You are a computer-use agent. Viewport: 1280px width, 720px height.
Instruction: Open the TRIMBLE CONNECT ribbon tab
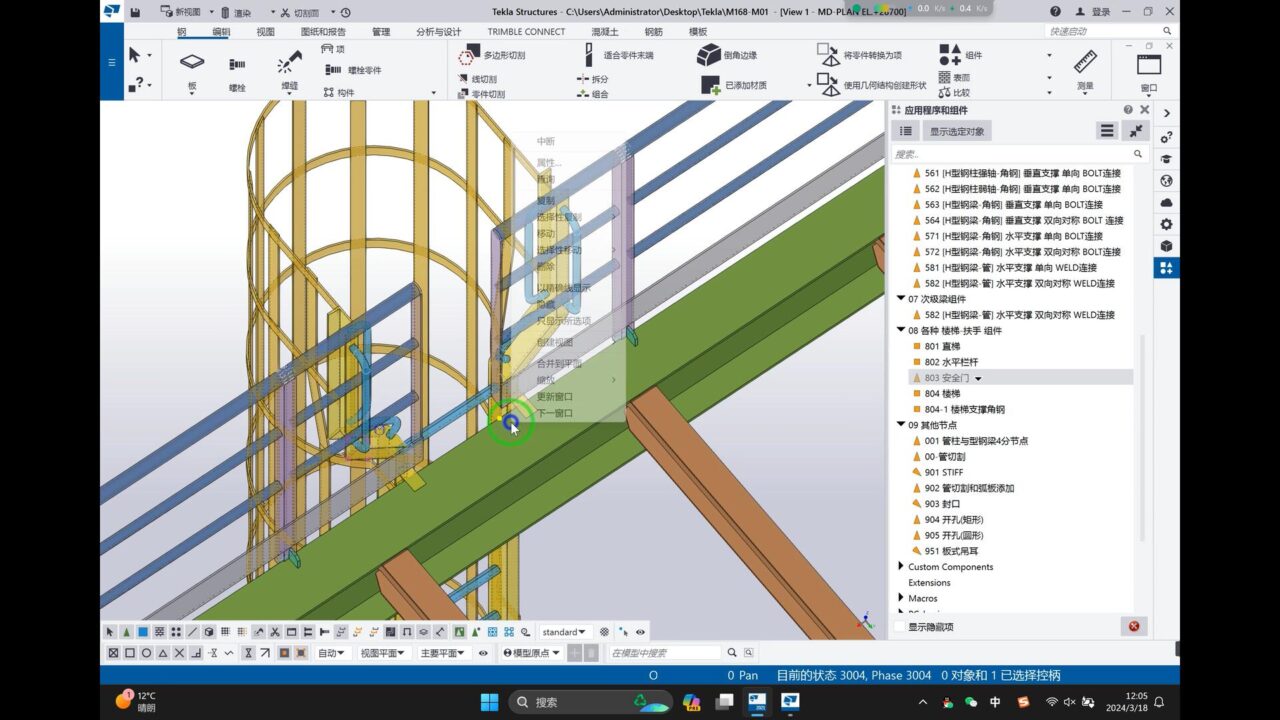click(x=526, y=31)
